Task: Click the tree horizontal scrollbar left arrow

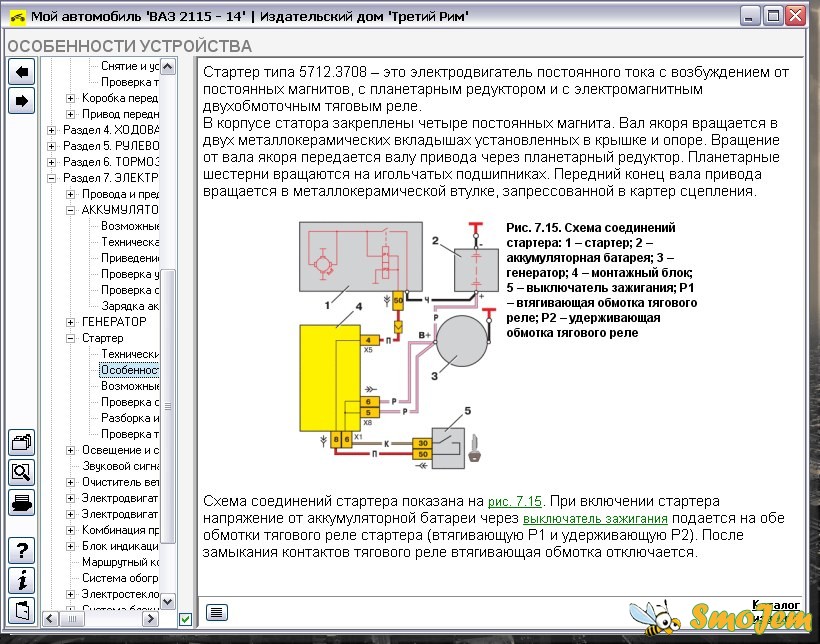Action: pyautogui.click(x=50, y=619)
